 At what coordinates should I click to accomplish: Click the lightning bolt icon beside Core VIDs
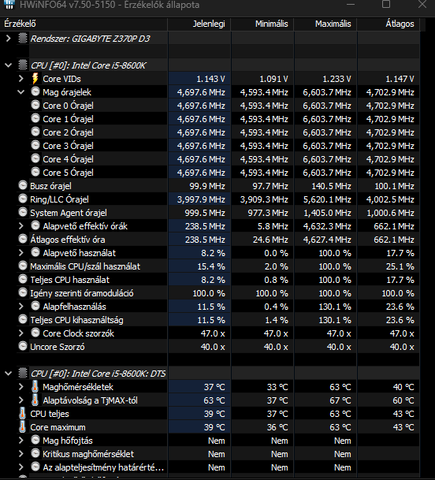[35, 79]
